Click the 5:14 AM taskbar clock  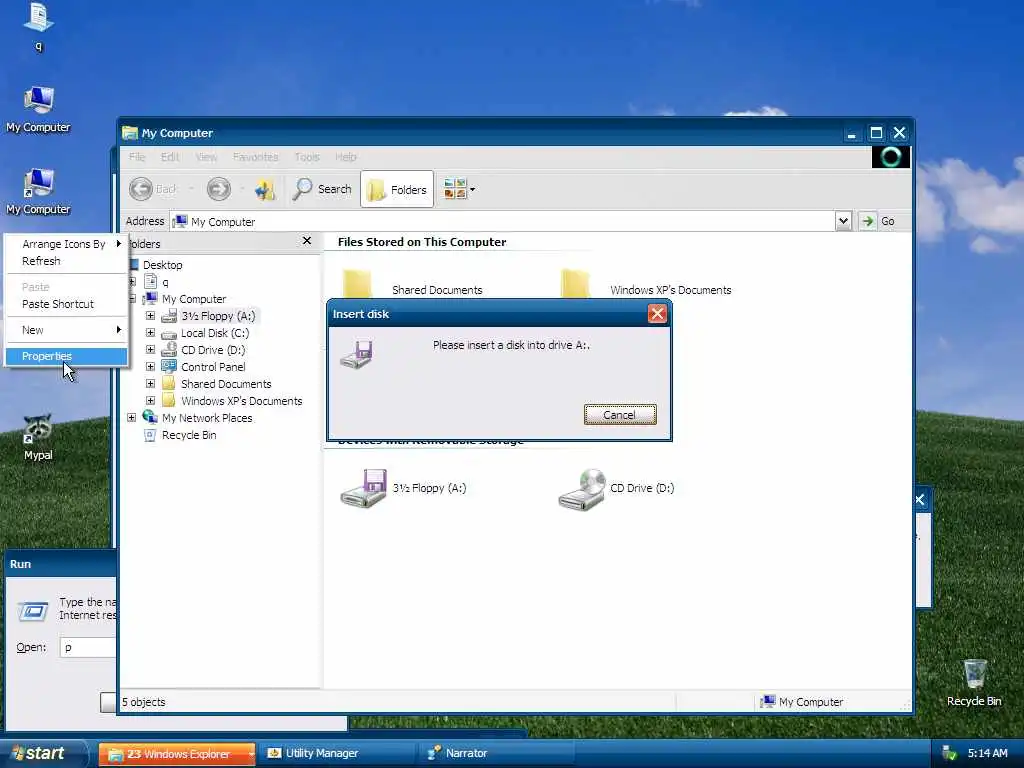tap(987, 754)
